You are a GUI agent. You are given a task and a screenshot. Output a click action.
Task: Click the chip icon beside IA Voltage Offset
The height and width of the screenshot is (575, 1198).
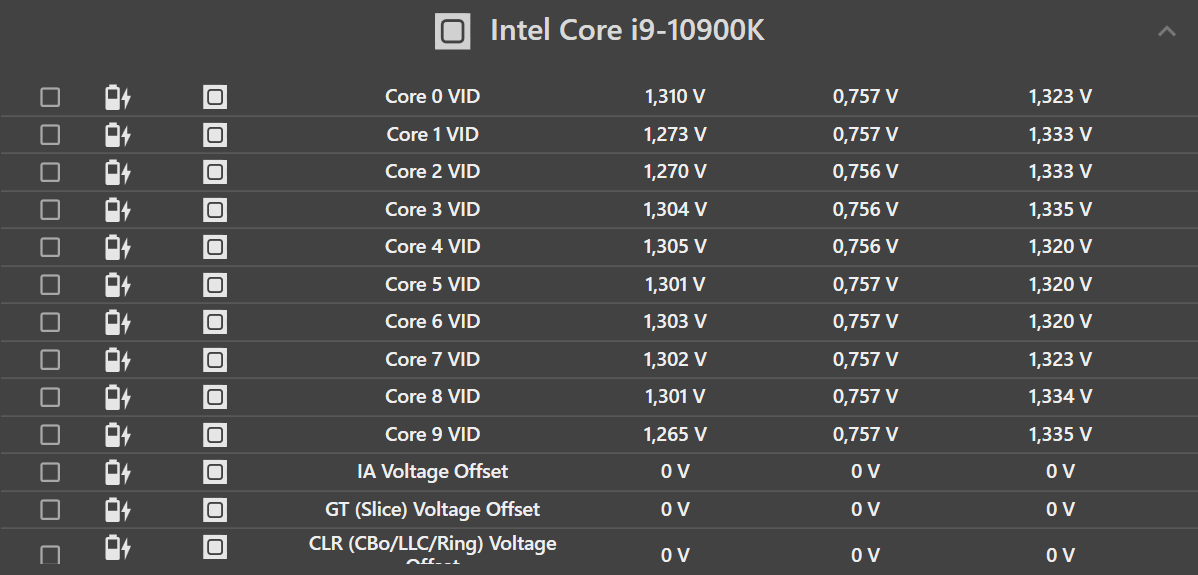(x=215, y=471)
